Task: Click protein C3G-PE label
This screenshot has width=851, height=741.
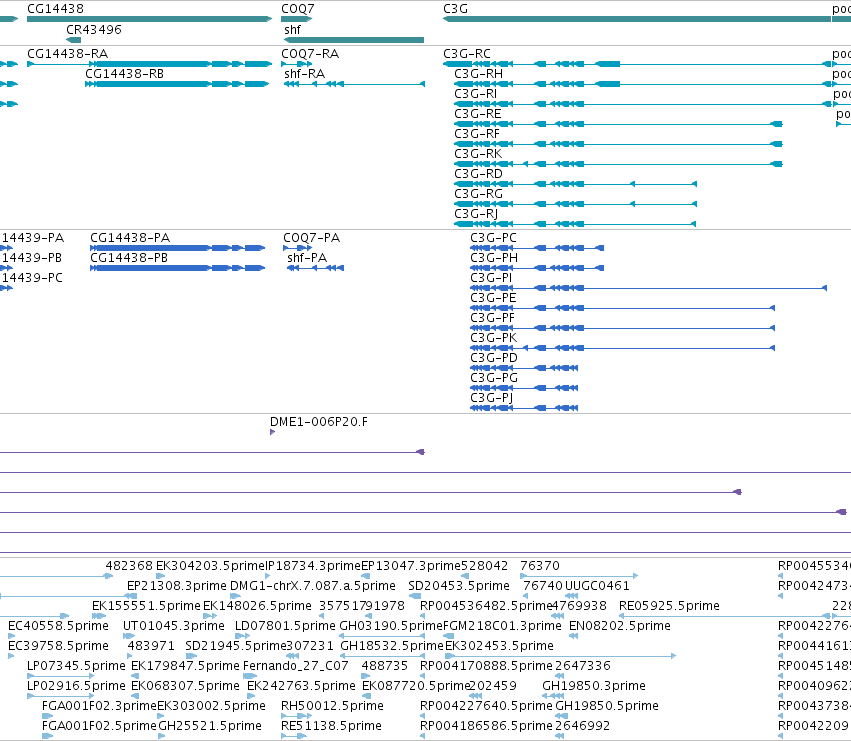Action: 493,298
